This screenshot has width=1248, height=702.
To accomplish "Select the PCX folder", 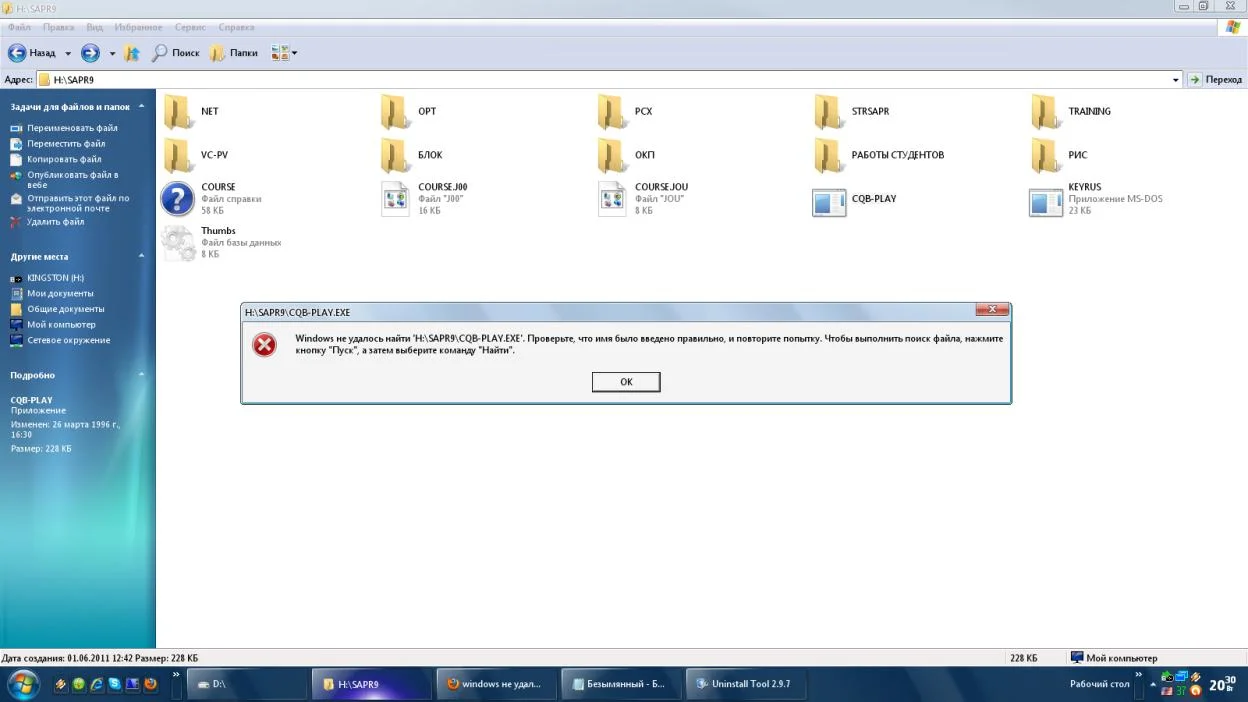I will (x=625, y=111).
